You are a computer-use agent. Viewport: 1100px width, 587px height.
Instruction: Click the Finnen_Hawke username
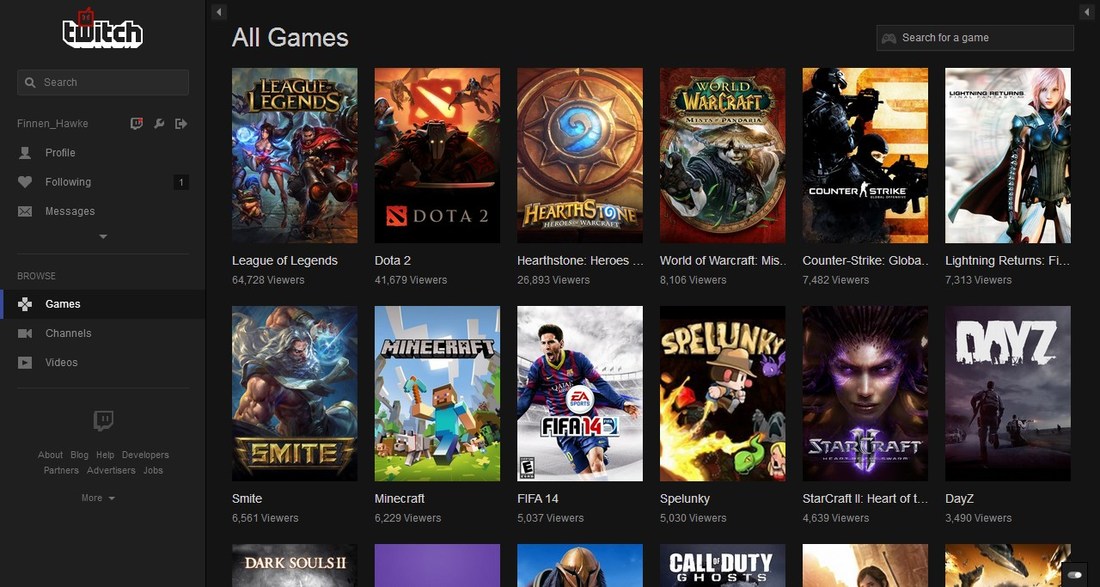[53, 123]
